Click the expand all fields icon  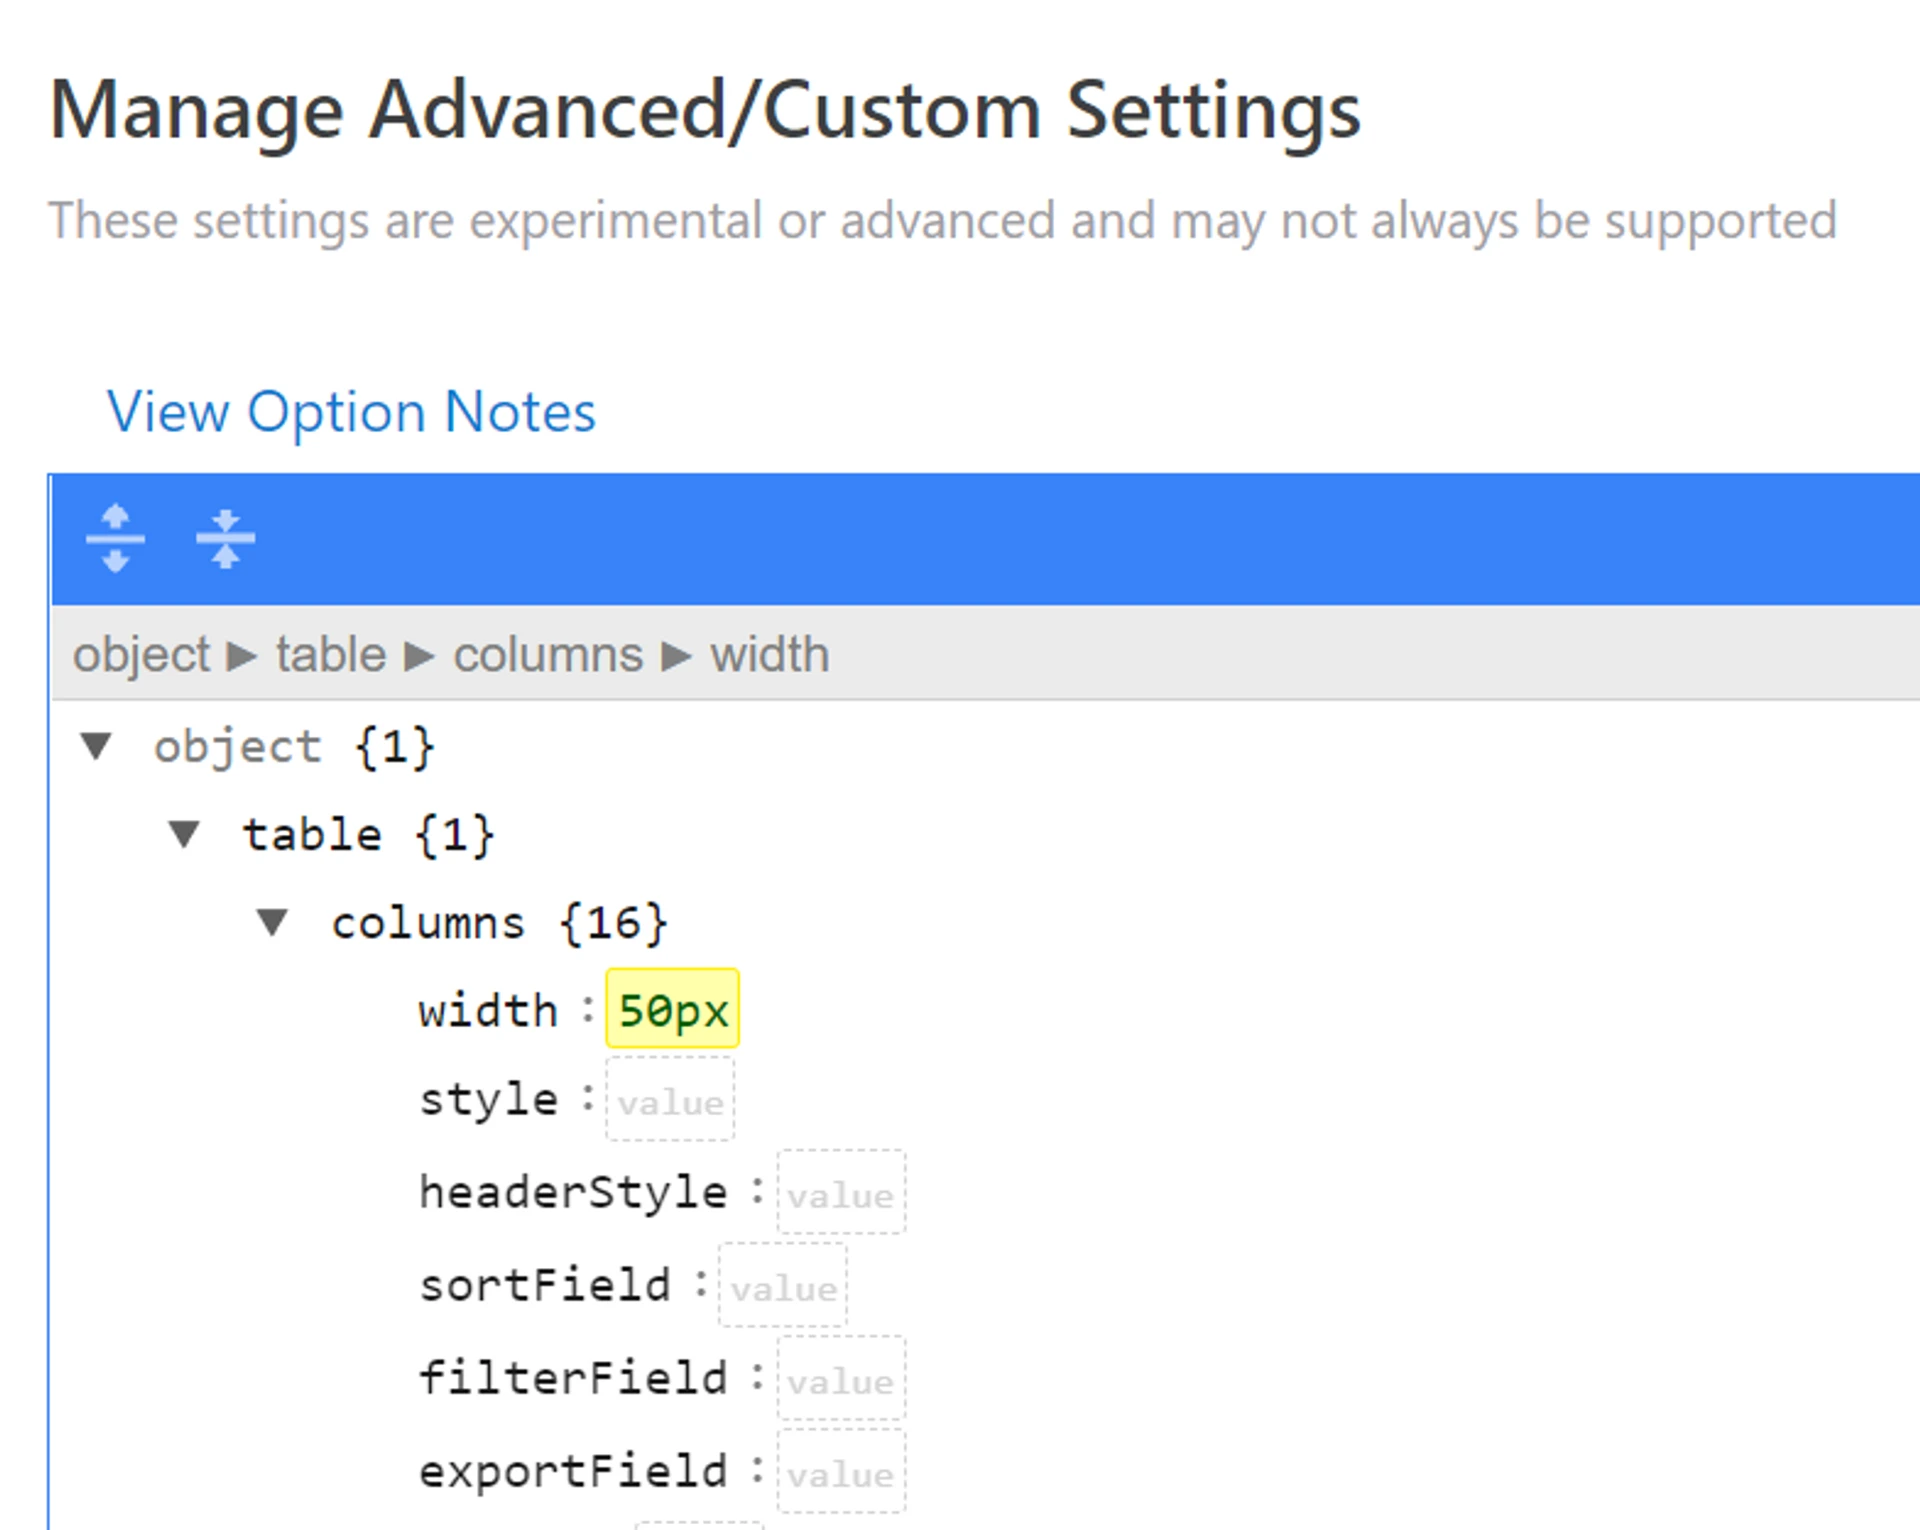click(115, 538)
